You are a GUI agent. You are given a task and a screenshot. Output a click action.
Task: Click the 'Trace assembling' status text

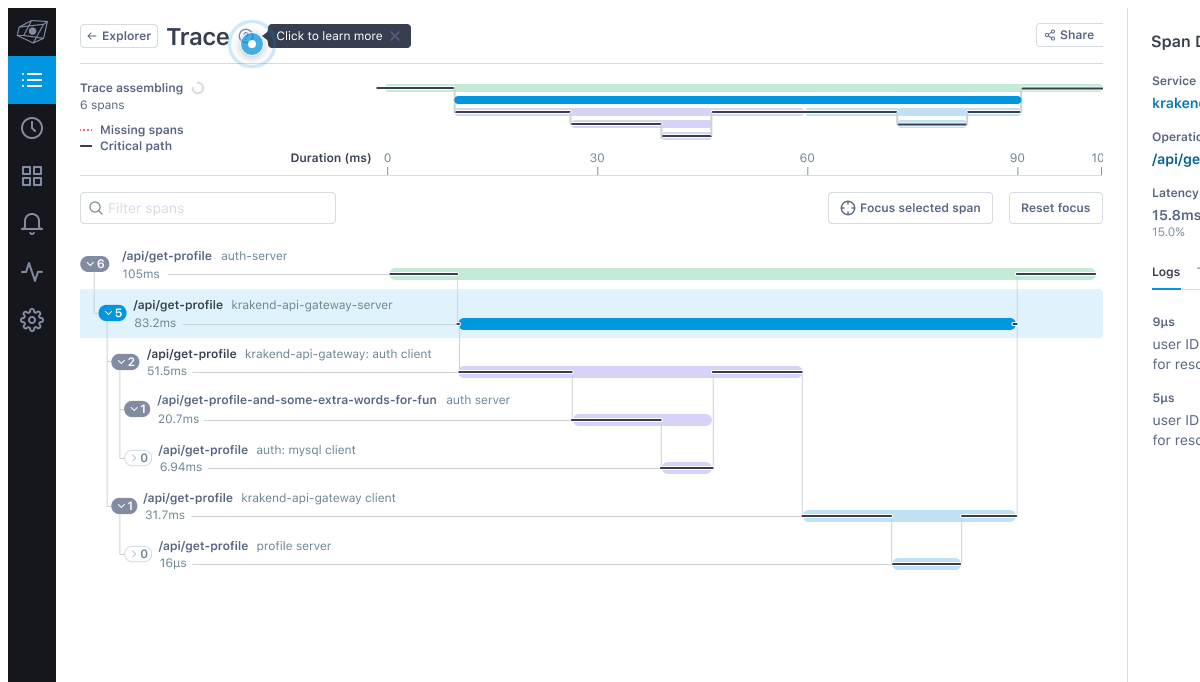132,88
